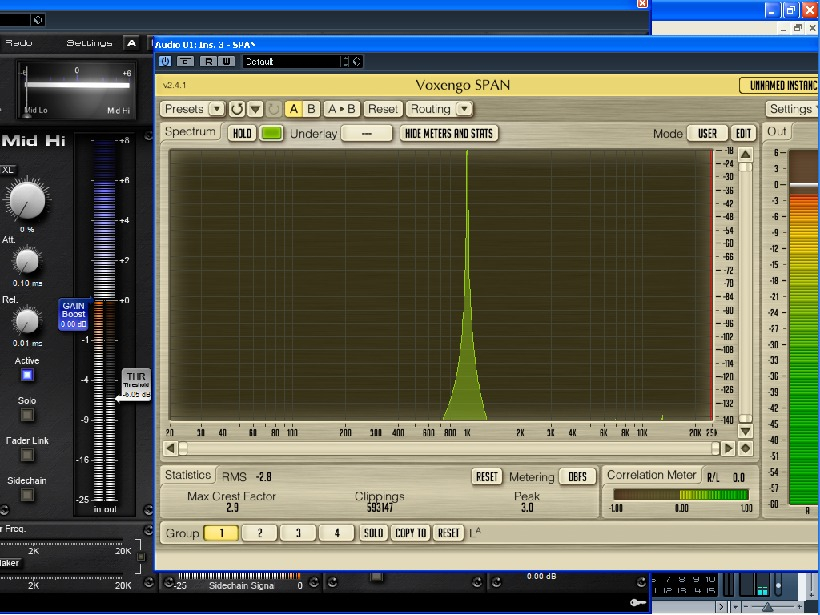Click the undo arrow icon in SPAN
820x615 pixels.
(237, 109)
